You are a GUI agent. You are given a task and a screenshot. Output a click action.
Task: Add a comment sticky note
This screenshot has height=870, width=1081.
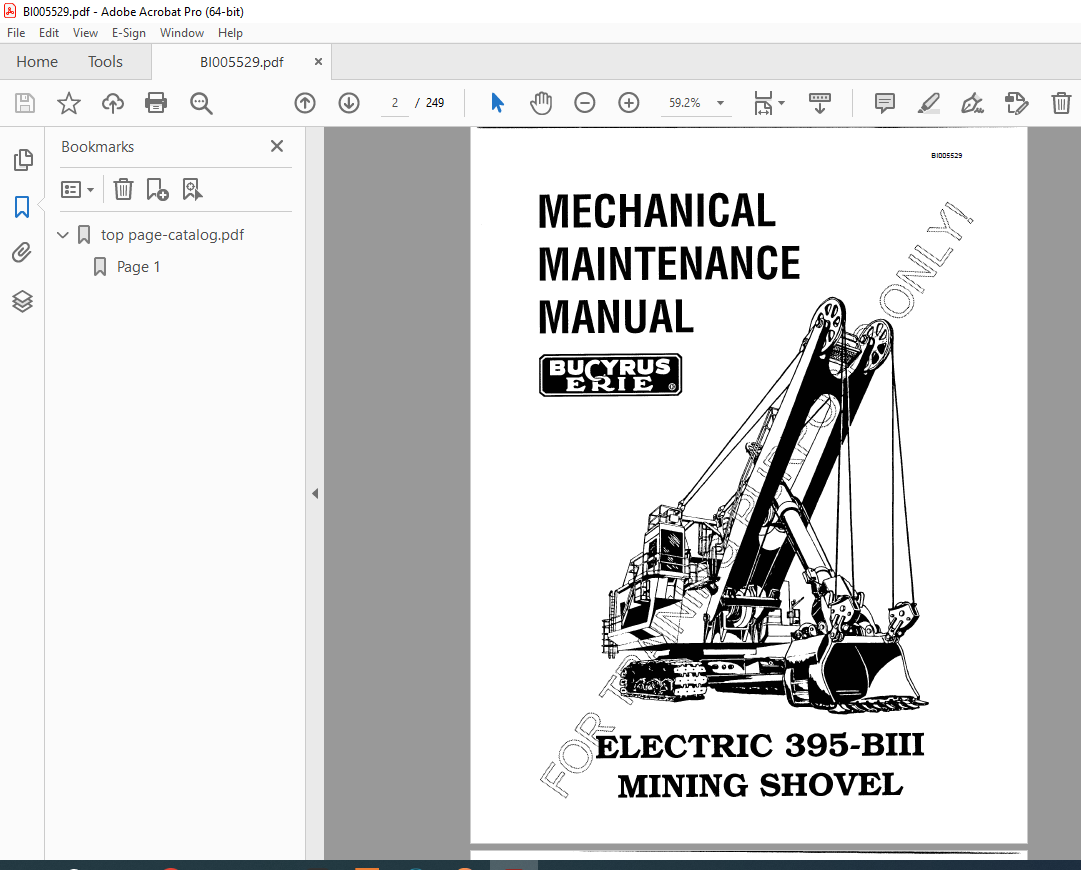click(x=885, y=103)
